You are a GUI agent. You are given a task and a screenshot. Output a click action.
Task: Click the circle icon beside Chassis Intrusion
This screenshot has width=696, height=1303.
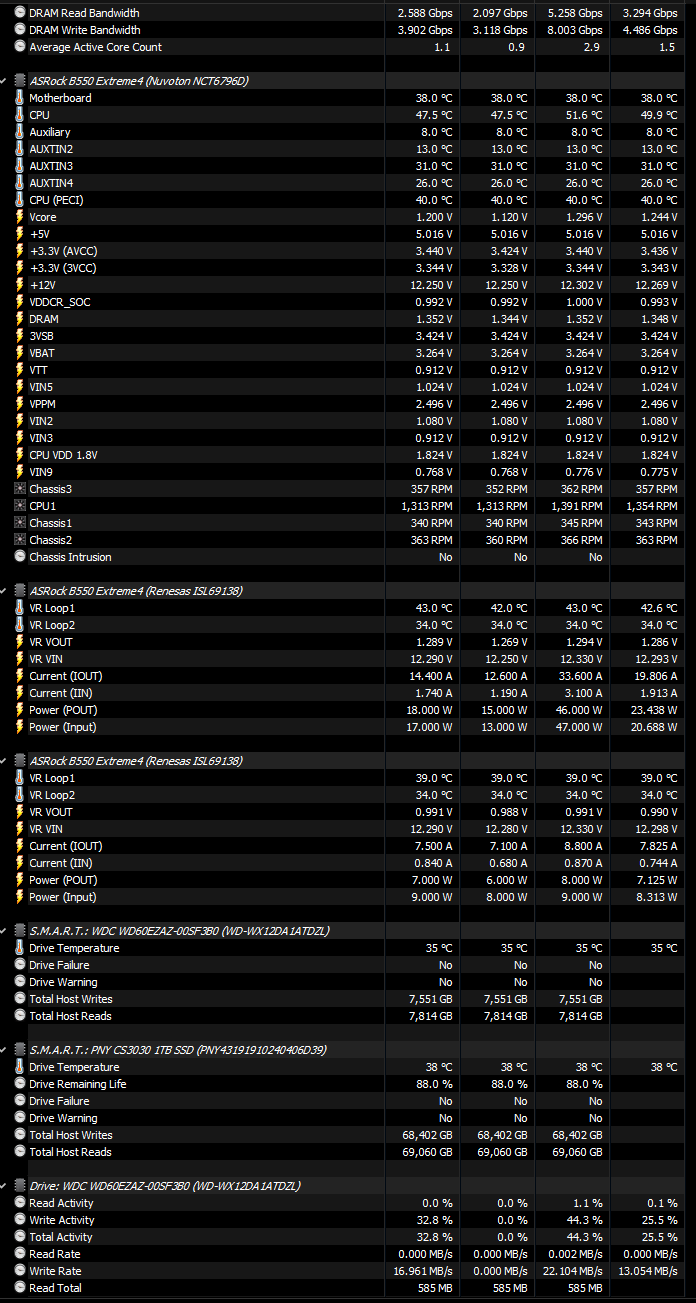(x=20, y=557)
